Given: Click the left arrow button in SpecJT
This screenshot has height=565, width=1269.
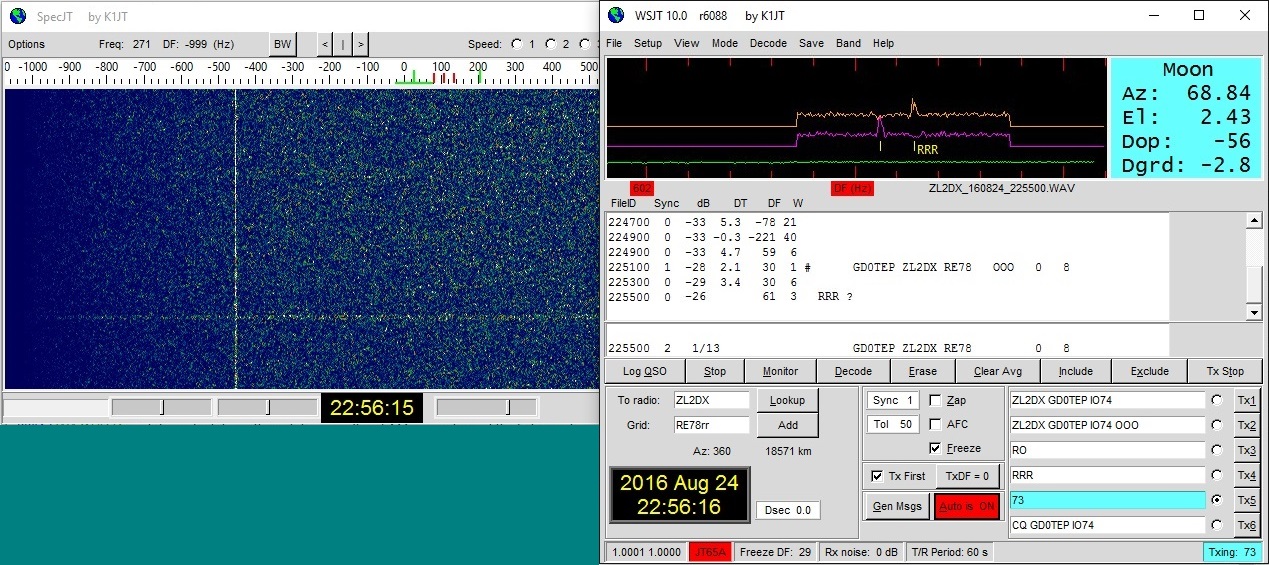Looking at the screenshot, I should pyautogui.click(x=324, y=44).
